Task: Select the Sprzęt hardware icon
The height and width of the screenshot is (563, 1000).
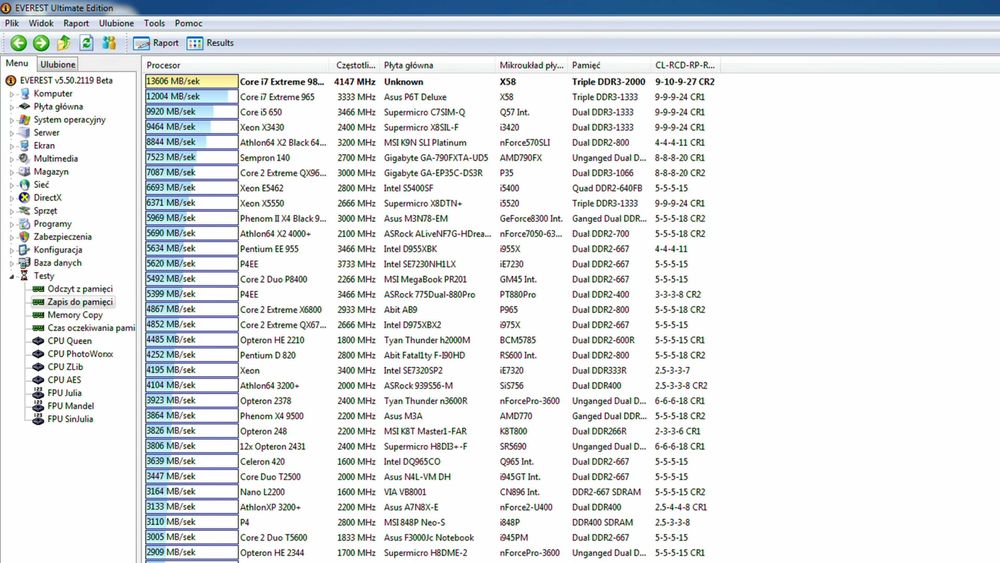Action: click(x=24, y=210)
